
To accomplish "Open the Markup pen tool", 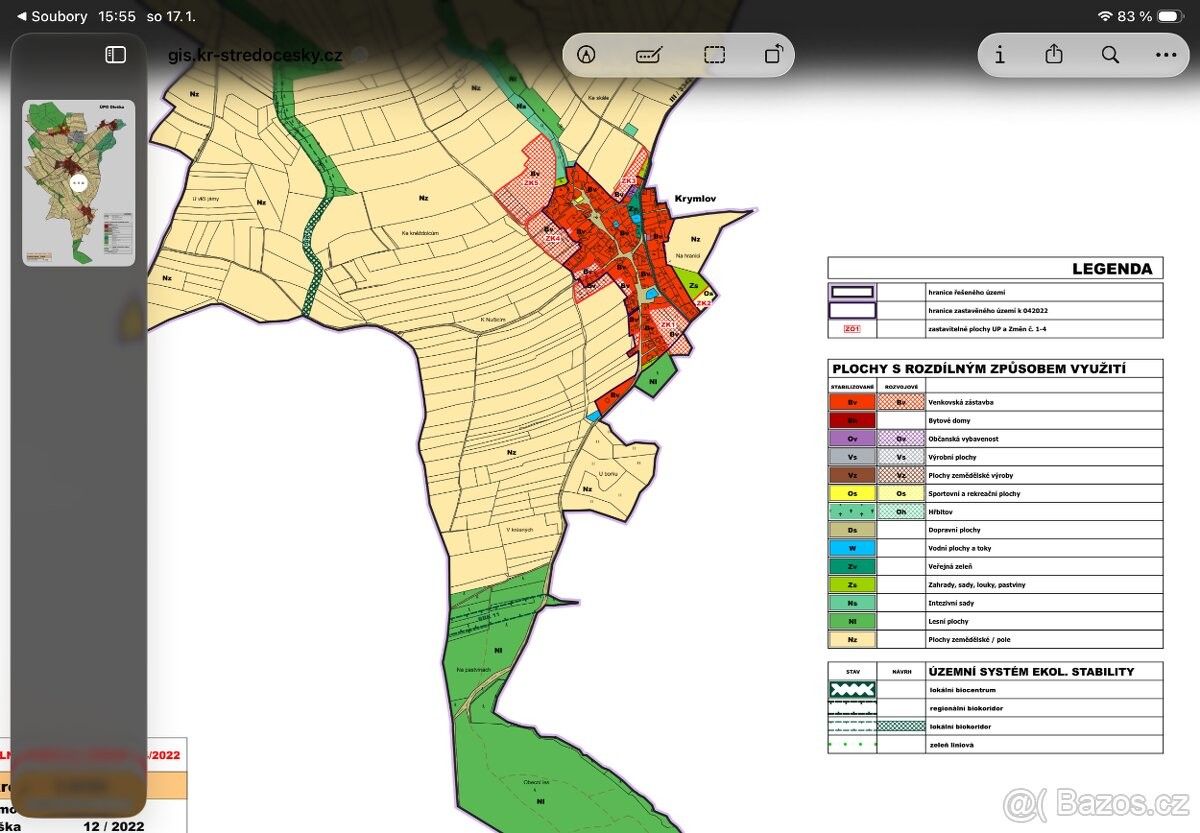I will pyautogui.click(x=587, y=55).
